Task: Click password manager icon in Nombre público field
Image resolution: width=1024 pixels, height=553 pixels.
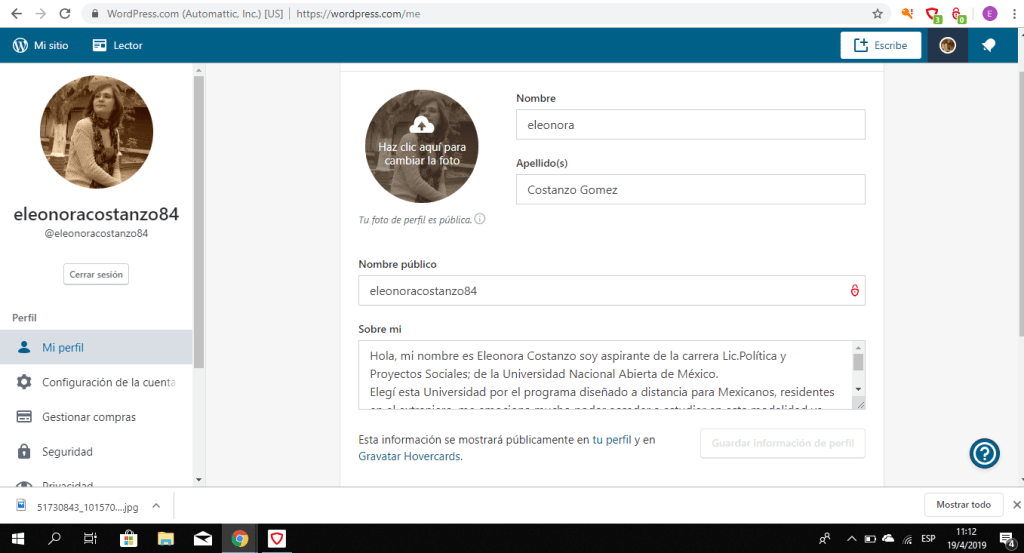Action: click(854, 291)
